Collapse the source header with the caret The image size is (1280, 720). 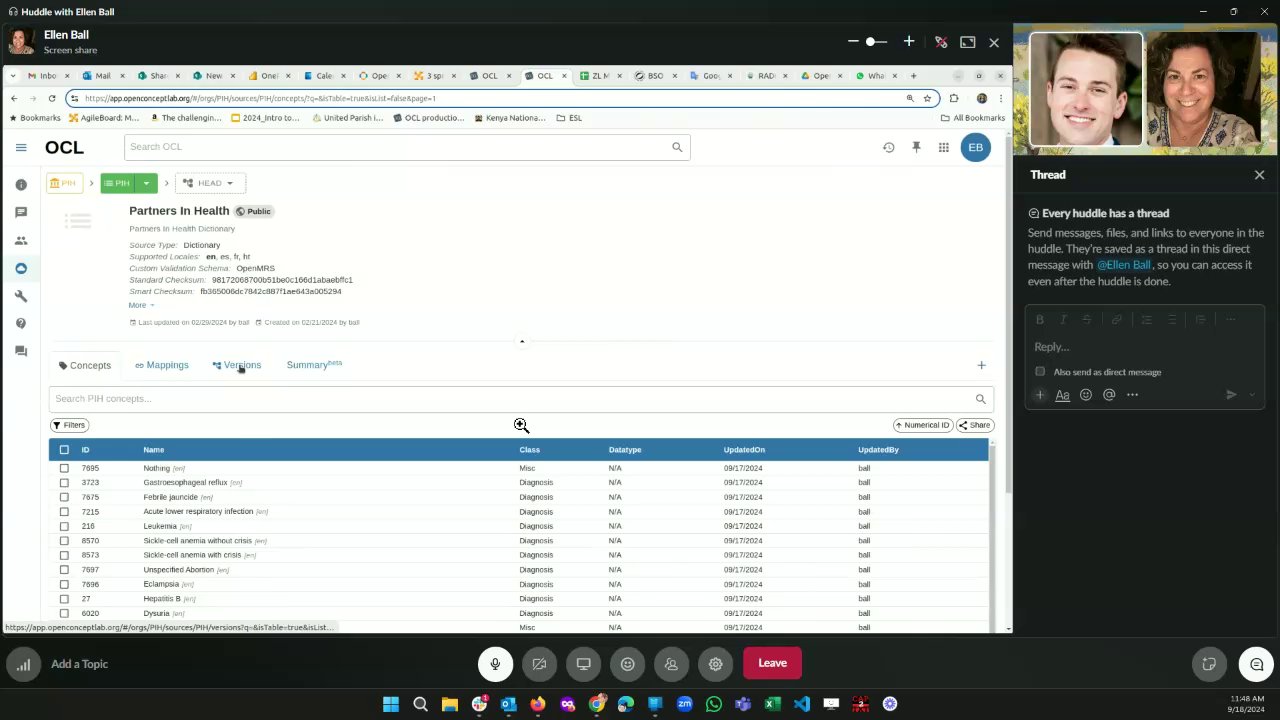(x=521, y=341)
